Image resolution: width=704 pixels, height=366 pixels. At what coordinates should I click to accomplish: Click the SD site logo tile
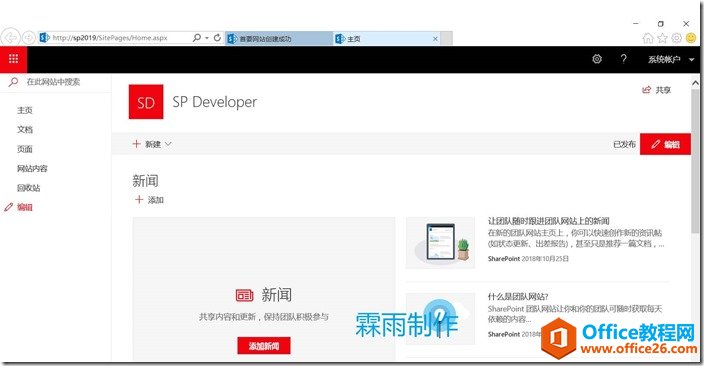click(x=146, y=102)
